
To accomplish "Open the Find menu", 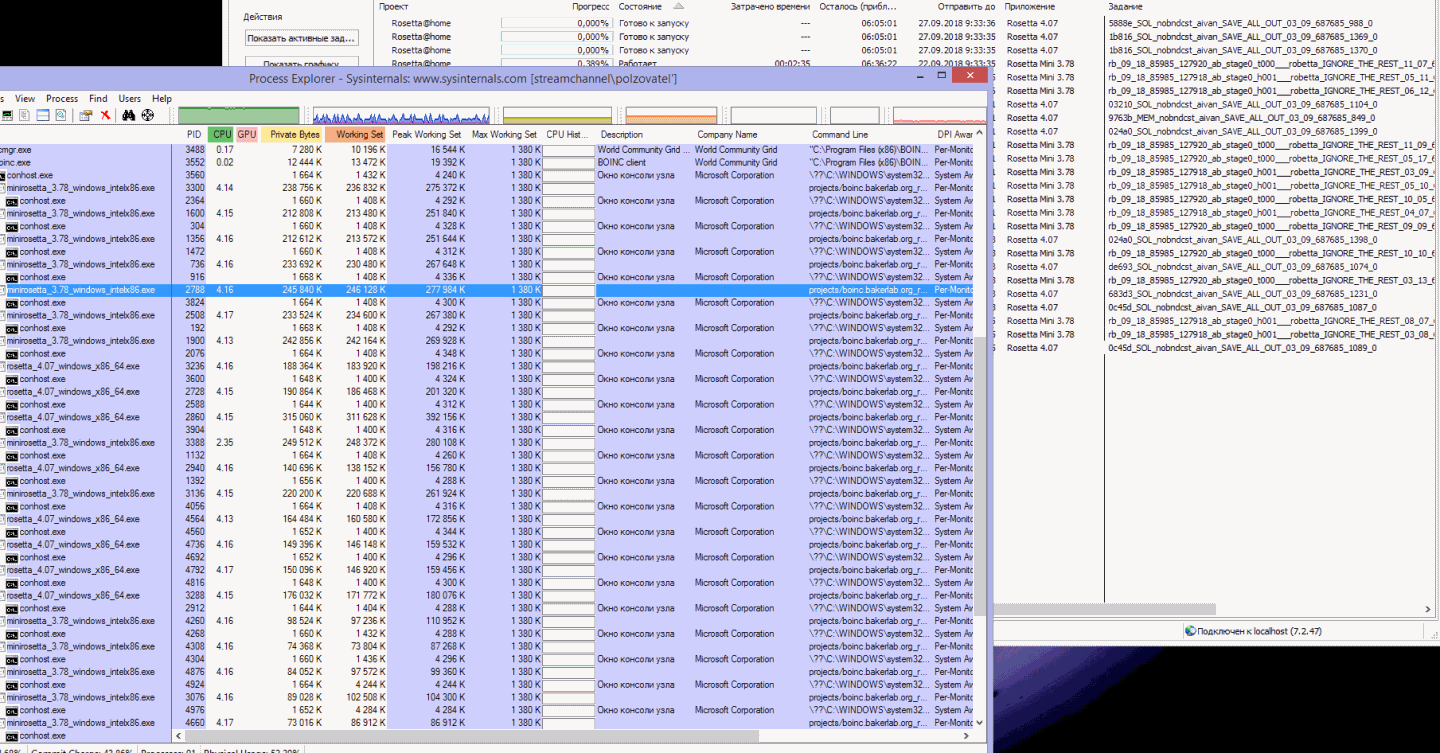I will 98,99.
